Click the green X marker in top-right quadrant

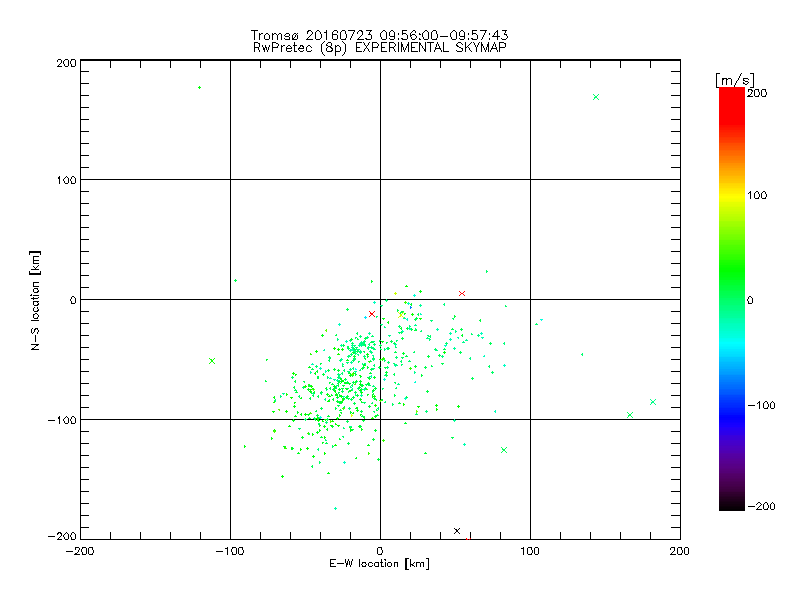tap(596, 97)
